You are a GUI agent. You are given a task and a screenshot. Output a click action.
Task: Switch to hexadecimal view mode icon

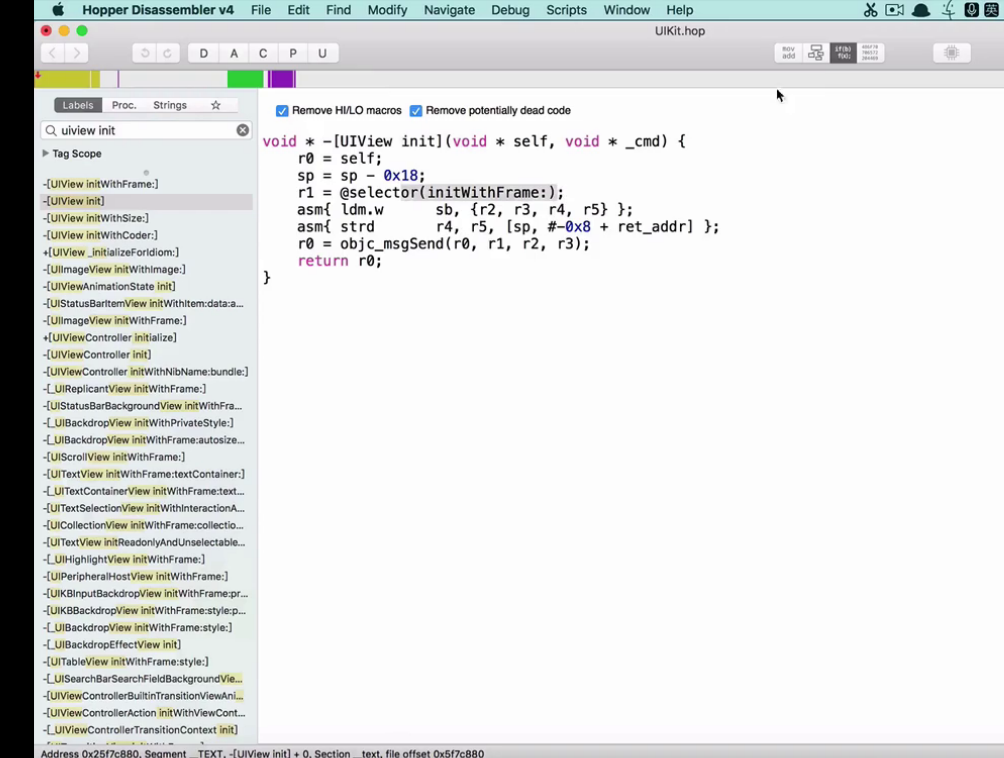(x=870, y=52)
